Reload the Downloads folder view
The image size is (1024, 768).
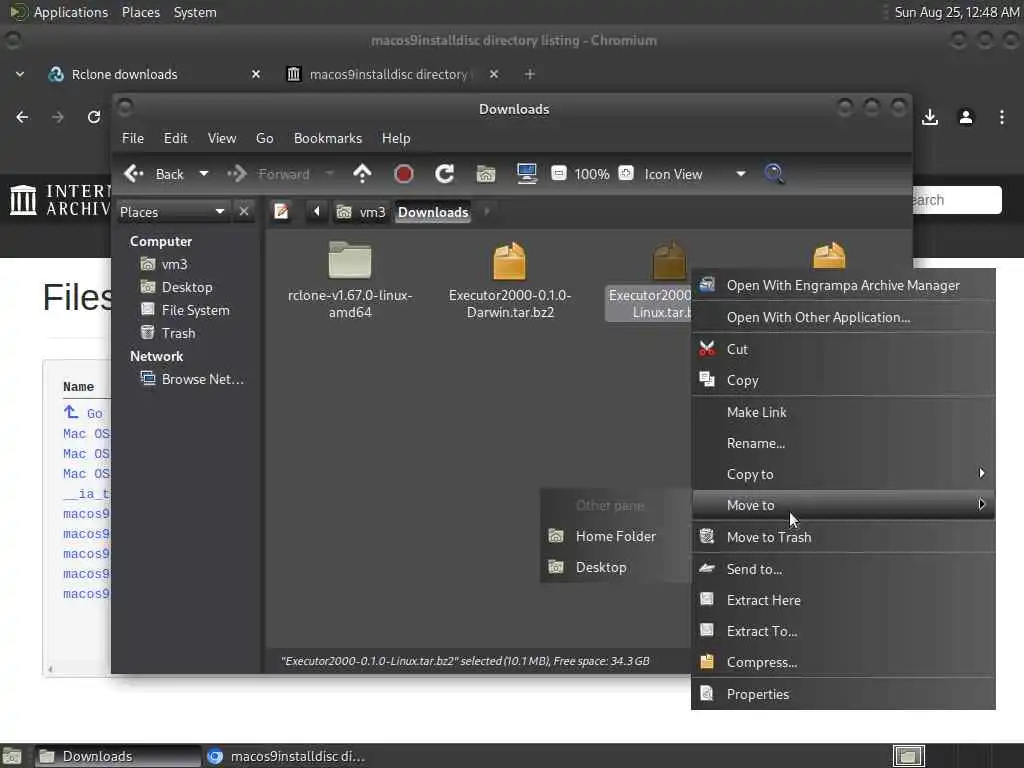[x=445, y=174]
